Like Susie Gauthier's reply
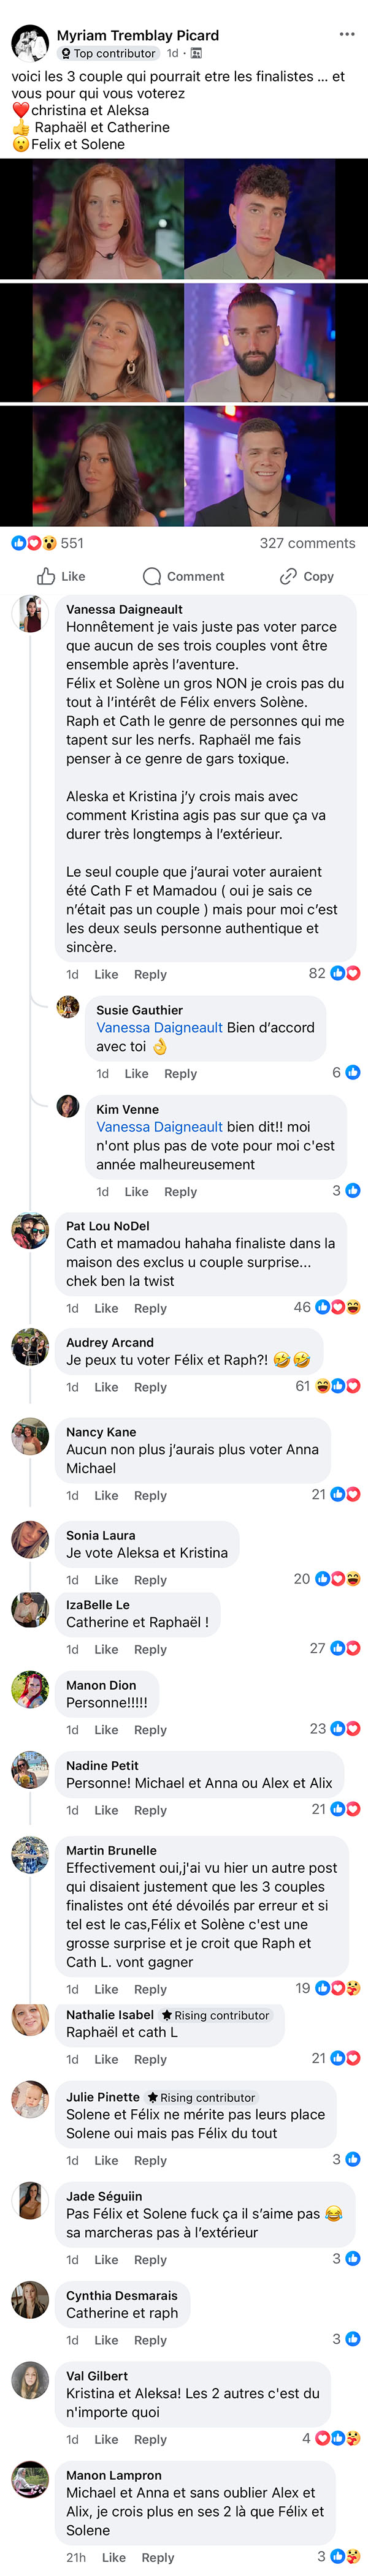 136,1073
